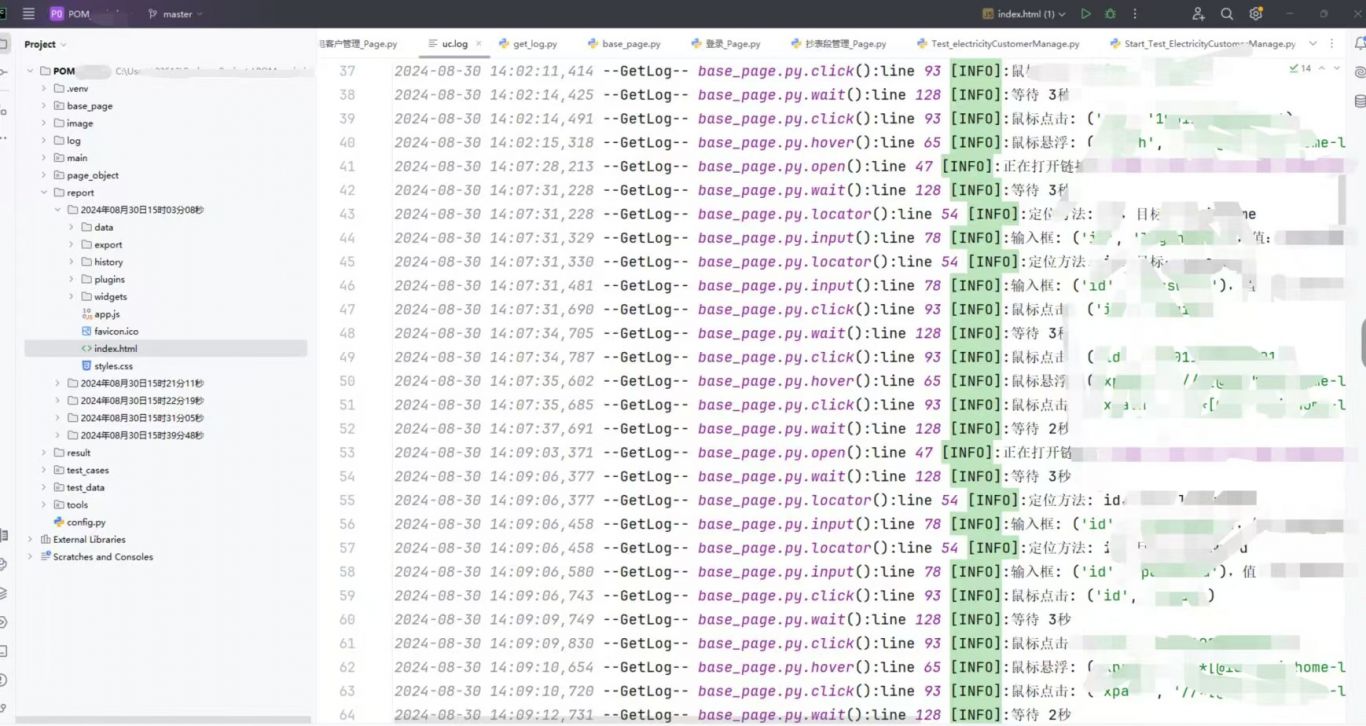
Task: Show hidden editor tabs dropdown
Action: (x=1313, y=44)
